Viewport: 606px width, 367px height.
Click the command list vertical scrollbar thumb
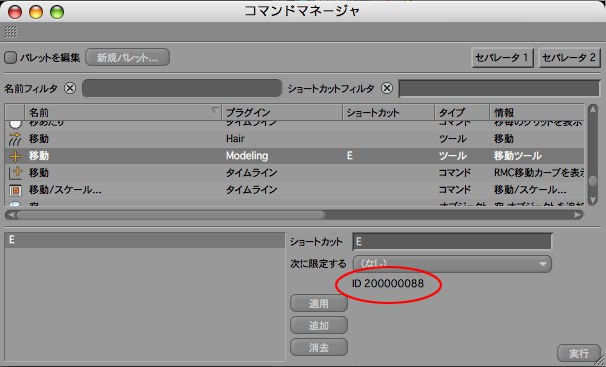(x=592, y=181)
